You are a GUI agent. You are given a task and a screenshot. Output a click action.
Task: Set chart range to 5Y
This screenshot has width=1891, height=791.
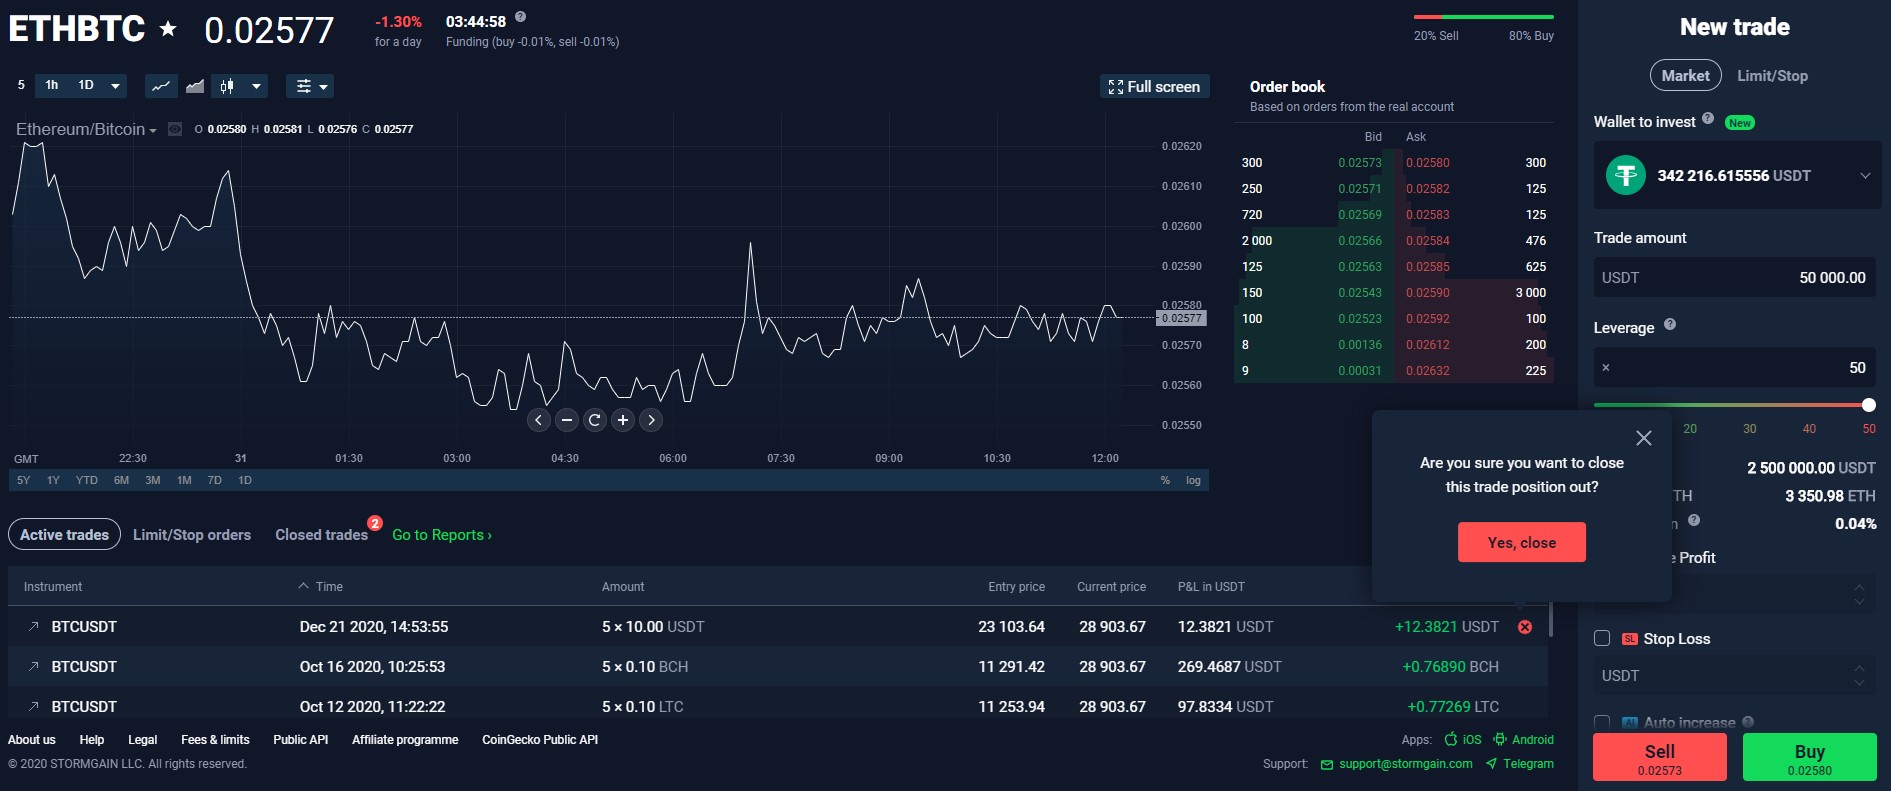coord(24,481)
